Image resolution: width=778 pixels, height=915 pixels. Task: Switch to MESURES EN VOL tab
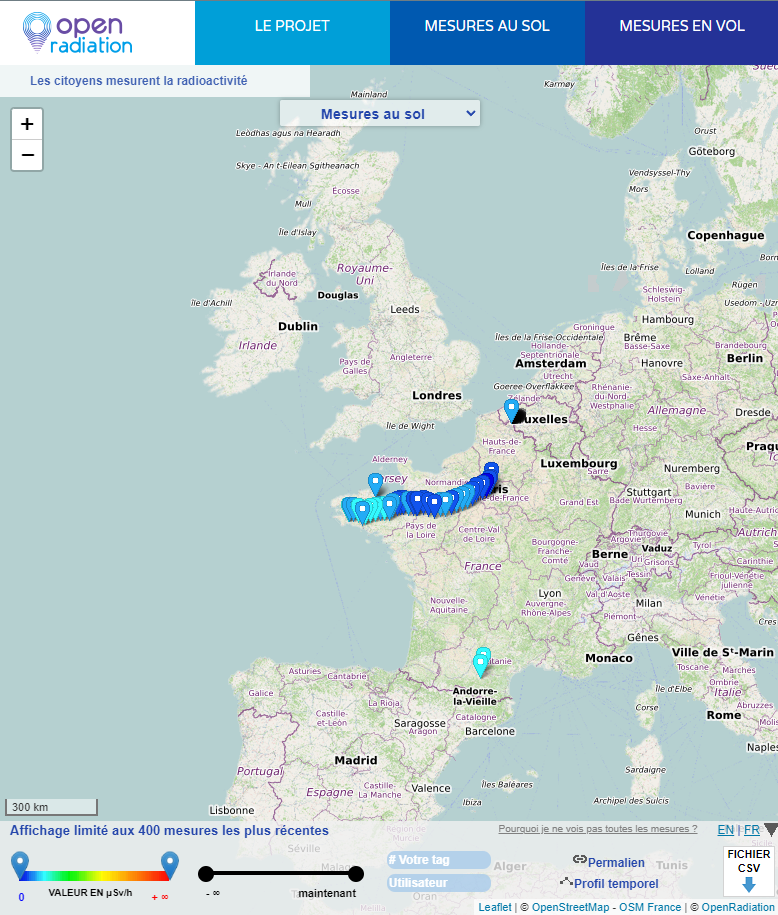(x=681, y=26)
